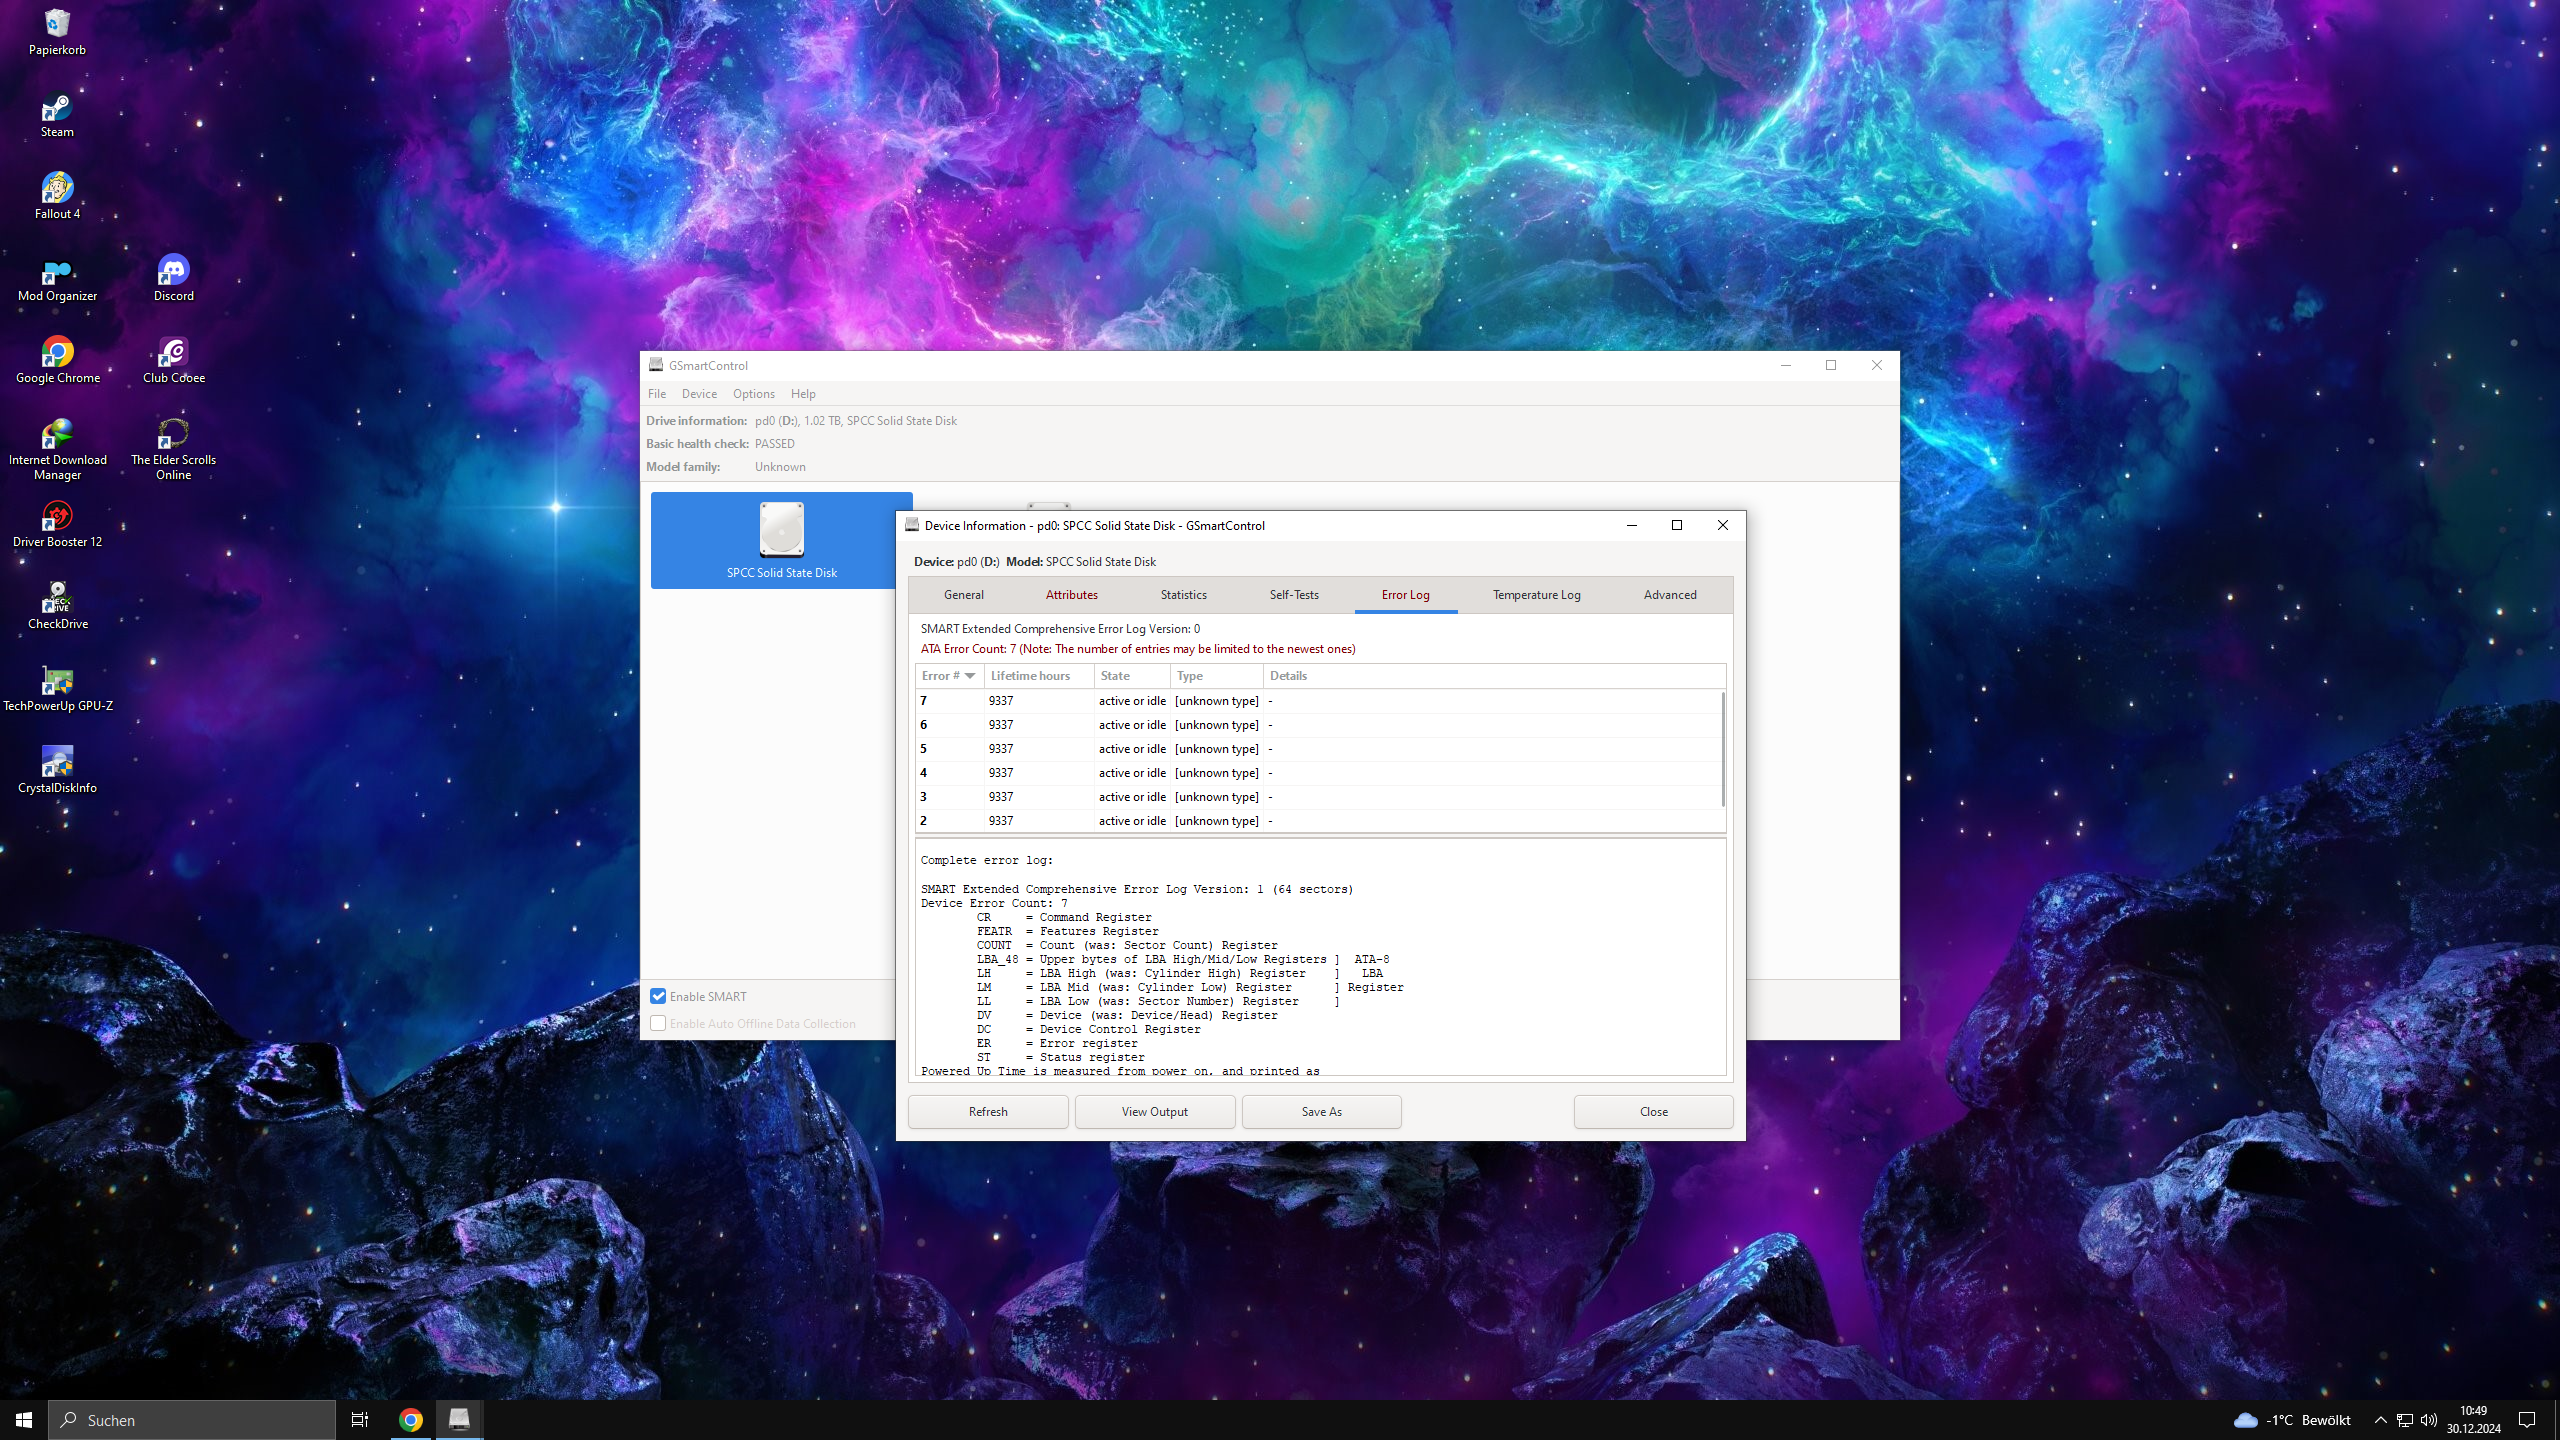Viewport: 2560px width, 1440px height.
Task: Show hidden system tray icons chevron
Action: click(x=2380, y=1420)
